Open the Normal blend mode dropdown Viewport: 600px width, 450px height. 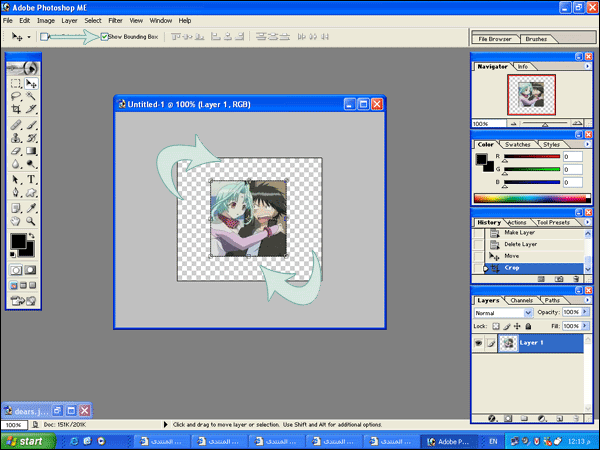coord(528,313)
